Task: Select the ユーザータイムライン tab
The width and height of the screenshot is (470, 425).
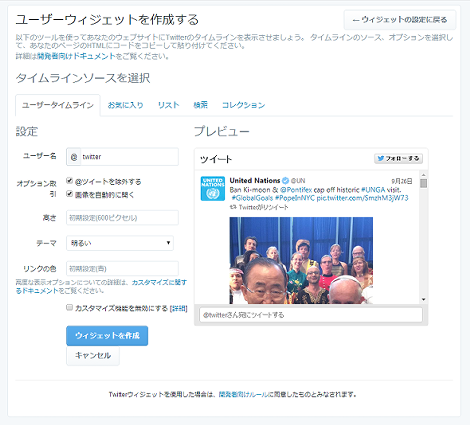Action: pyautogui.click(x=58, y=105)
